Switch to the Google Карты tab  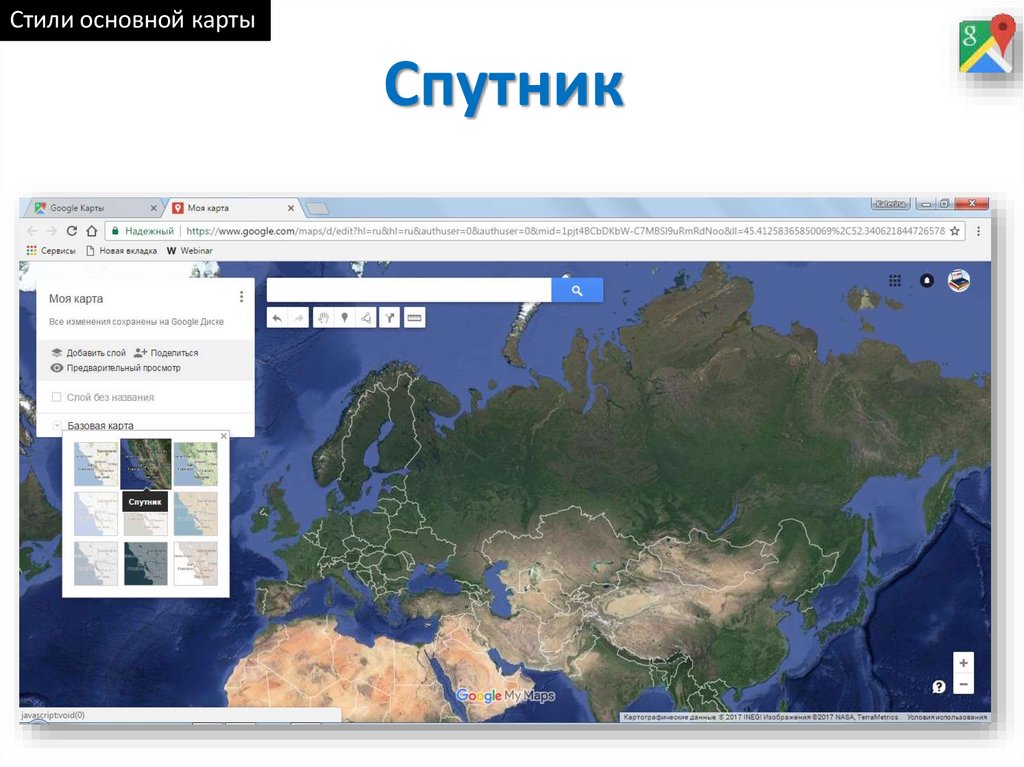coord(95,208)
